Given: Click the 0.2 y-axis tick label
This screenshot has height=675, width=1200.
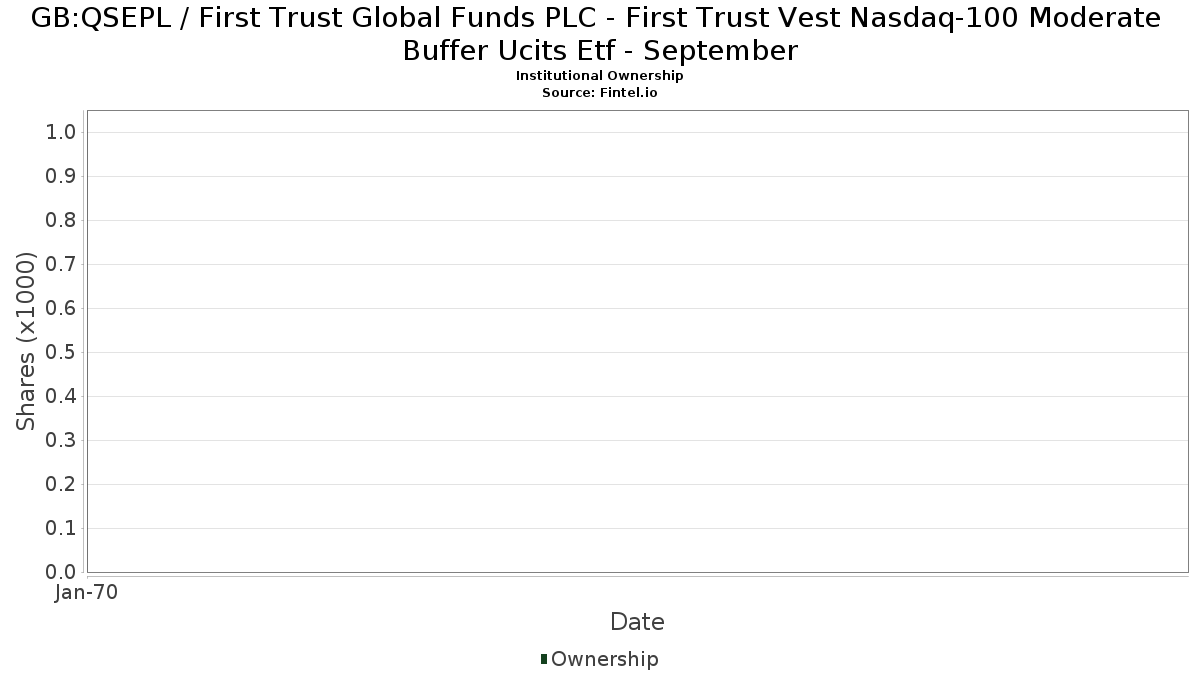Looking at the screenshot, I should point(61,485).
